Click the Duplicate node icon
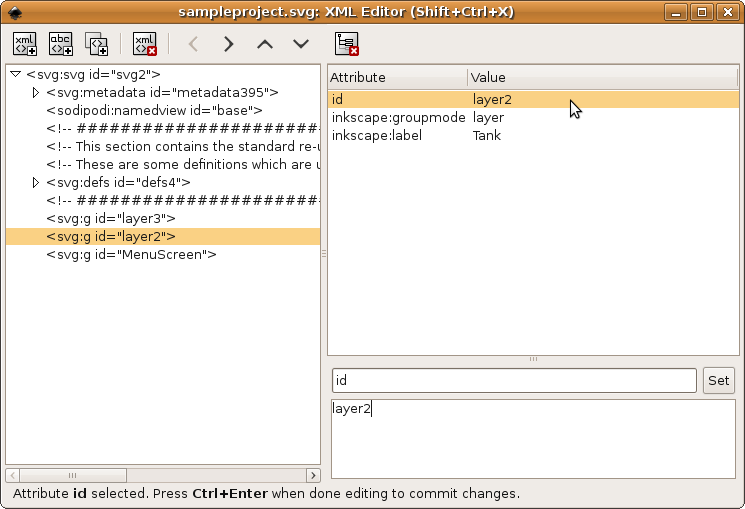This screenshot has height=509, width=745. [96, 44]
